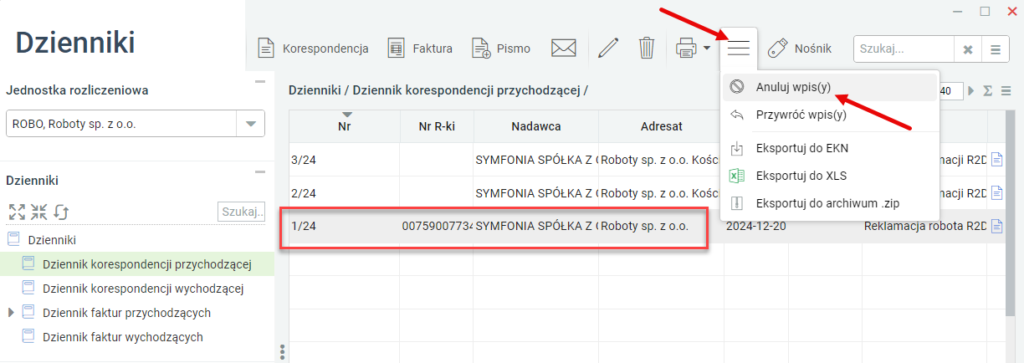Choose Eksportuj do EKN
Viewport: 1024px width, 363px height.
pyautogui.click(x=829, y=148)
